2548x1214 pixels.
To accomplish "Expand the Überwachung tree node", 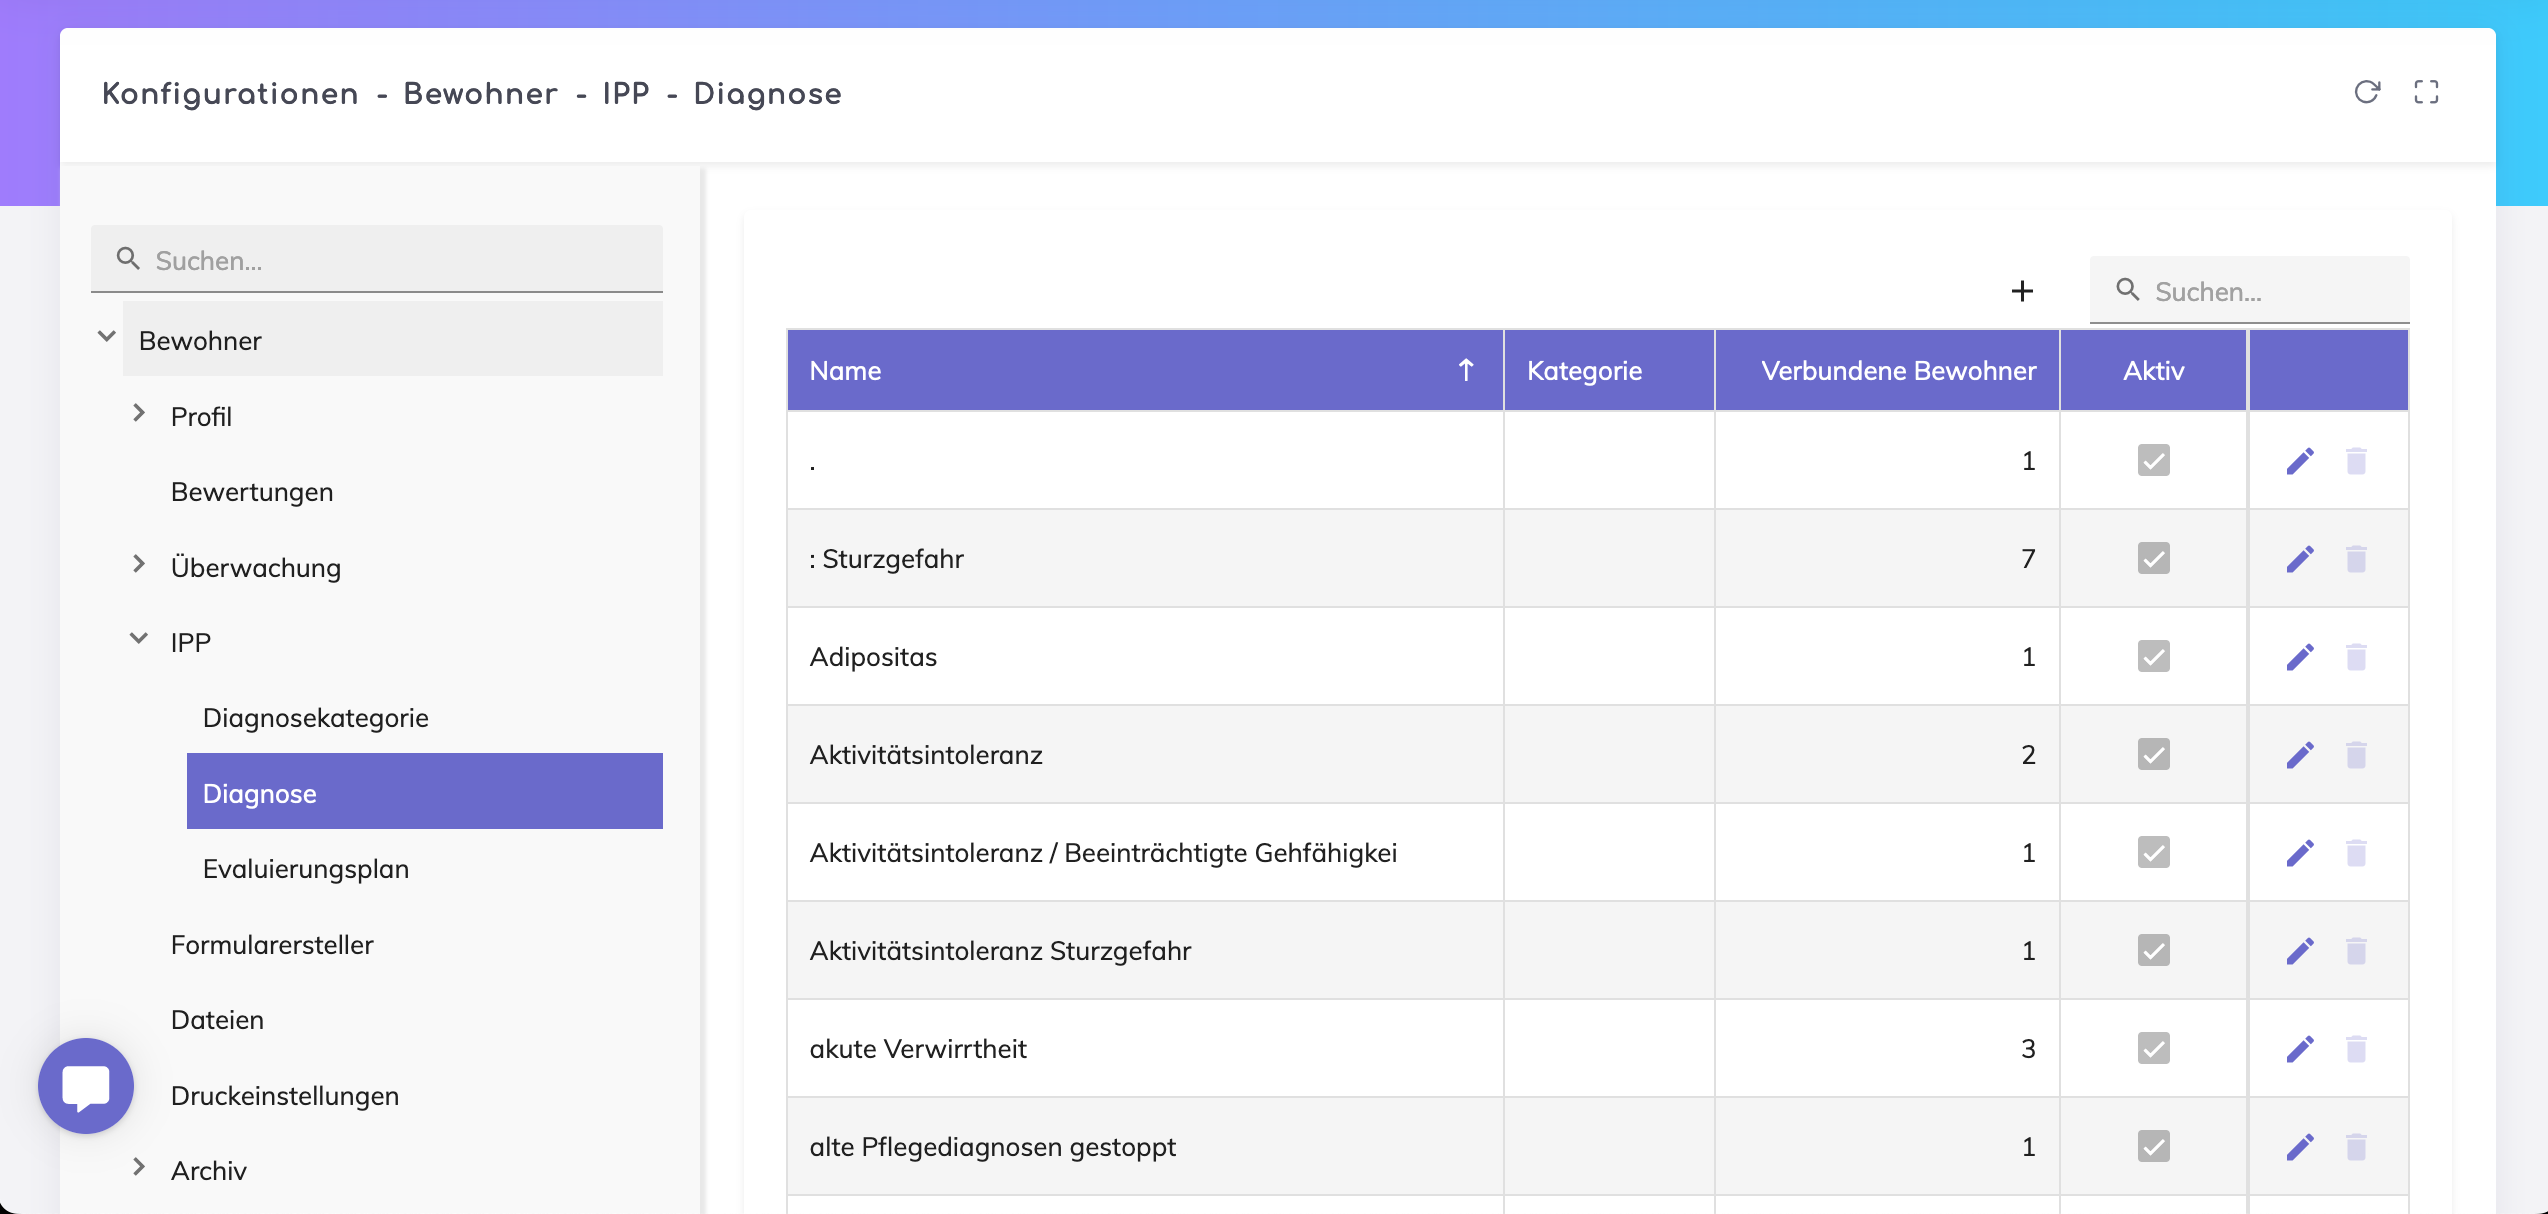I will pyautogui.click(x=139, y=564).
